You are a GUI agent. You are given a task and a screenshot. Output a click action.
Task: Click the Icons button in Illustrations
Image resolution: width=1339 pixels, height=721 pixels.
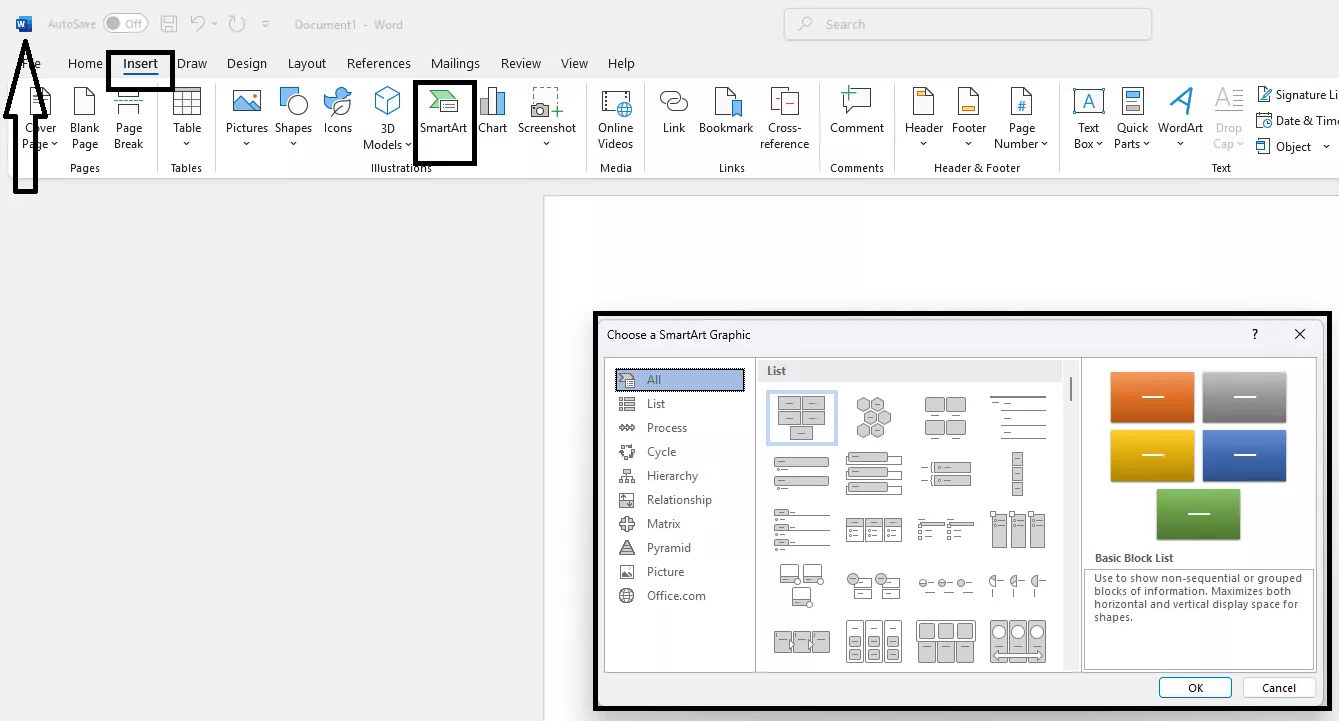pos(338,112)
